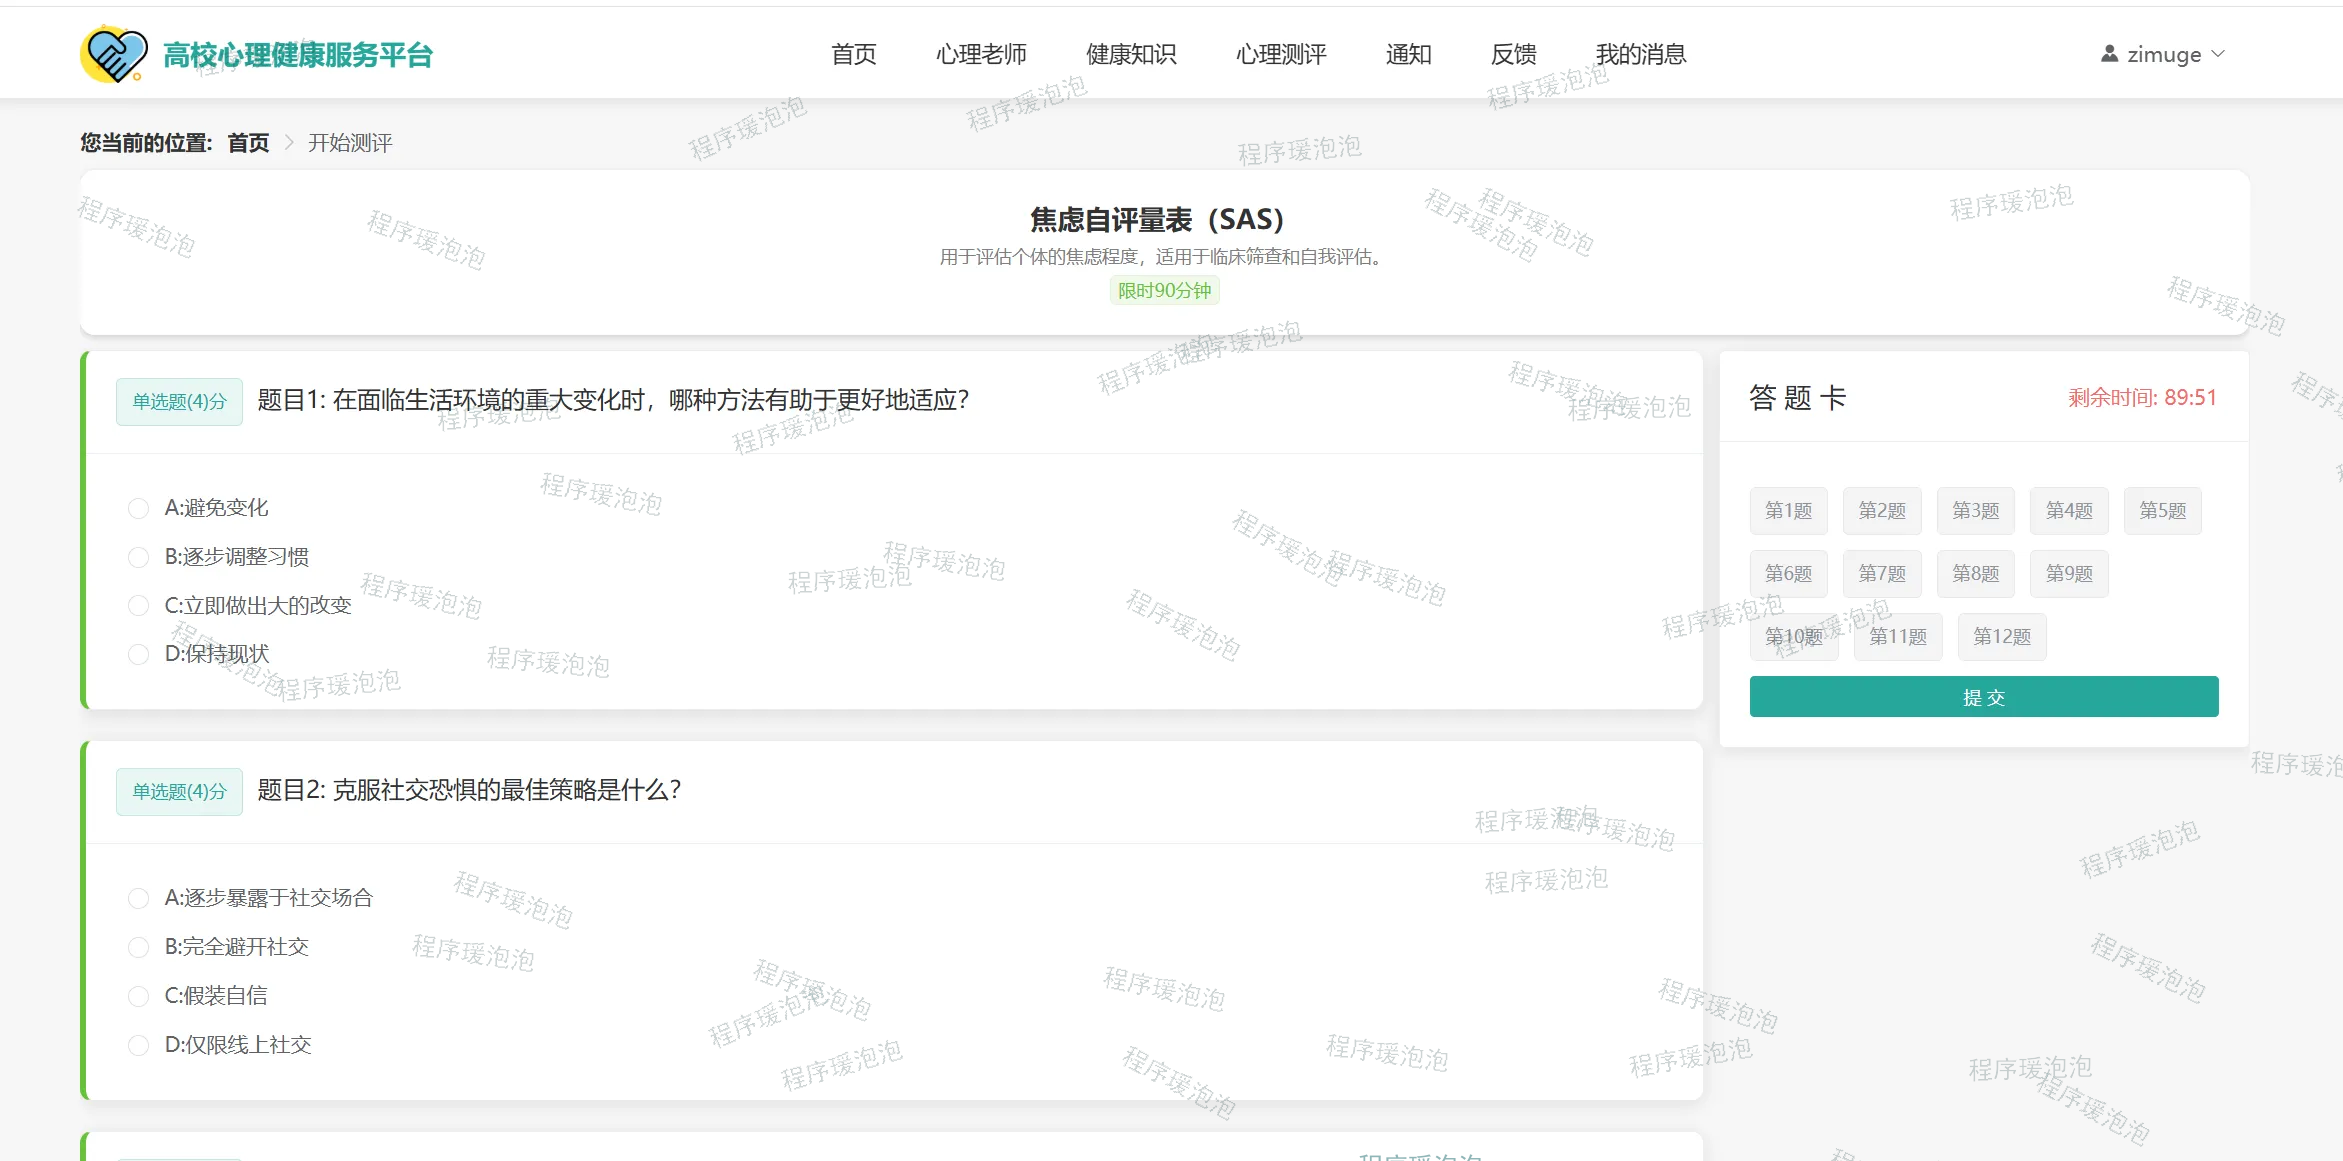This screenshot has width=2343, height=1161.
Task: Open the 我的消息 page
Action: click(1640, 54)
